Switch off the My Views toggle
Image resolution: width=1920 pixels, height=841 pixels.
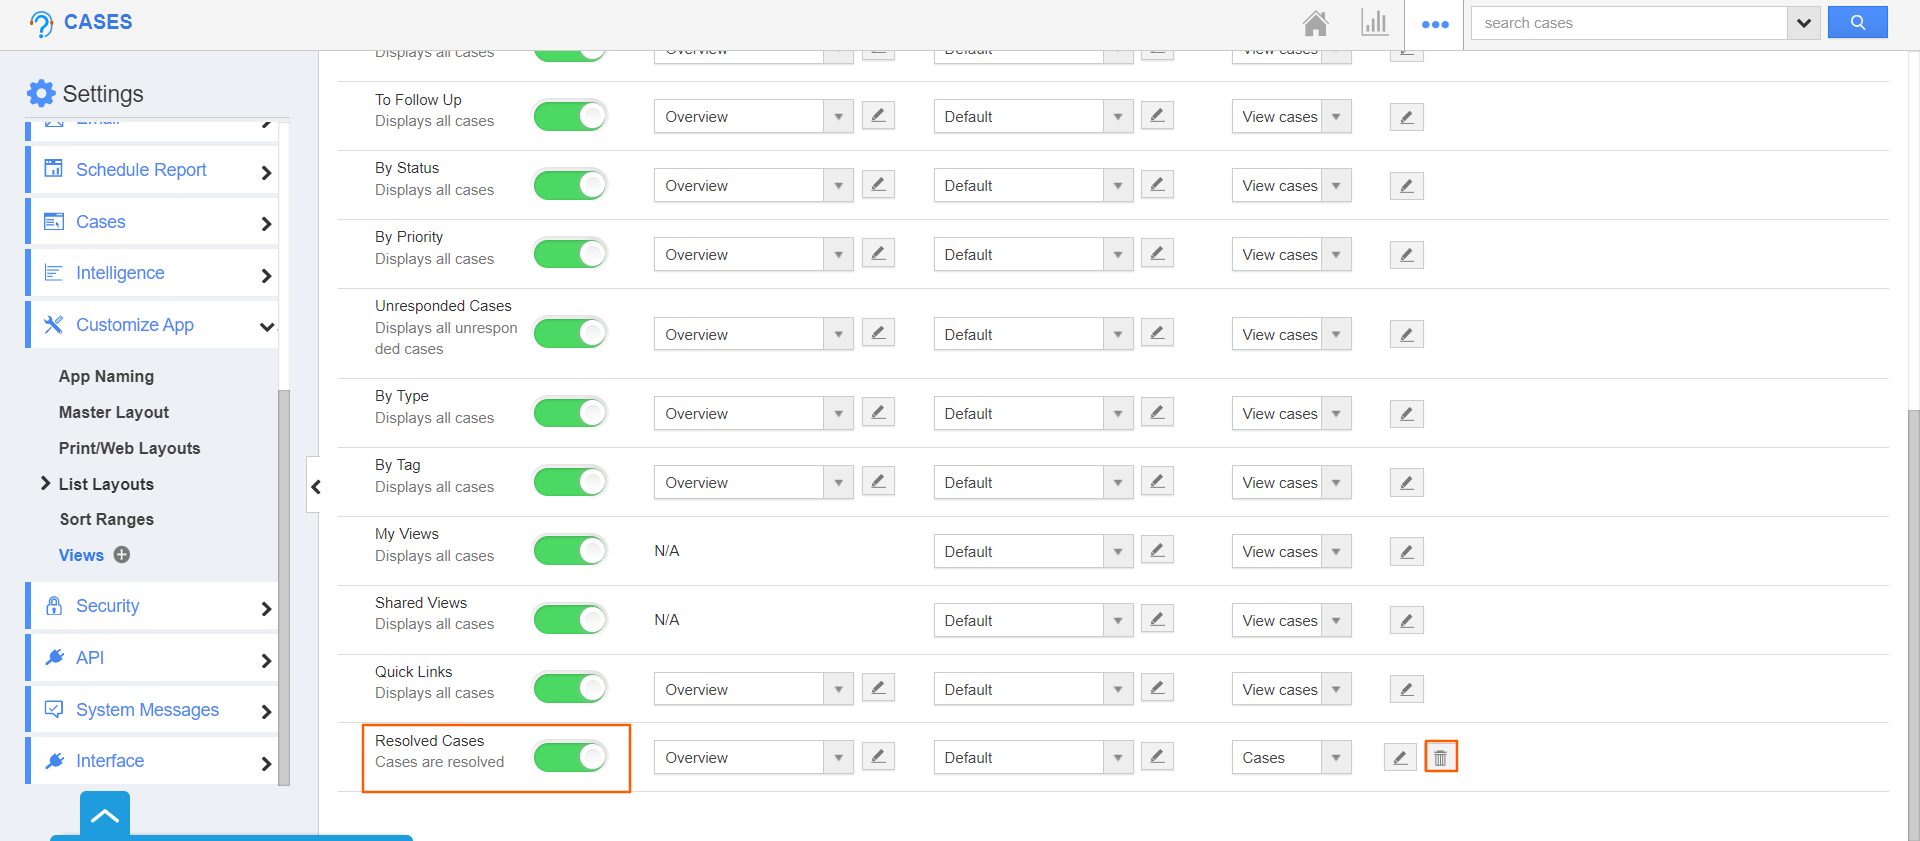[x=570, y=551]
